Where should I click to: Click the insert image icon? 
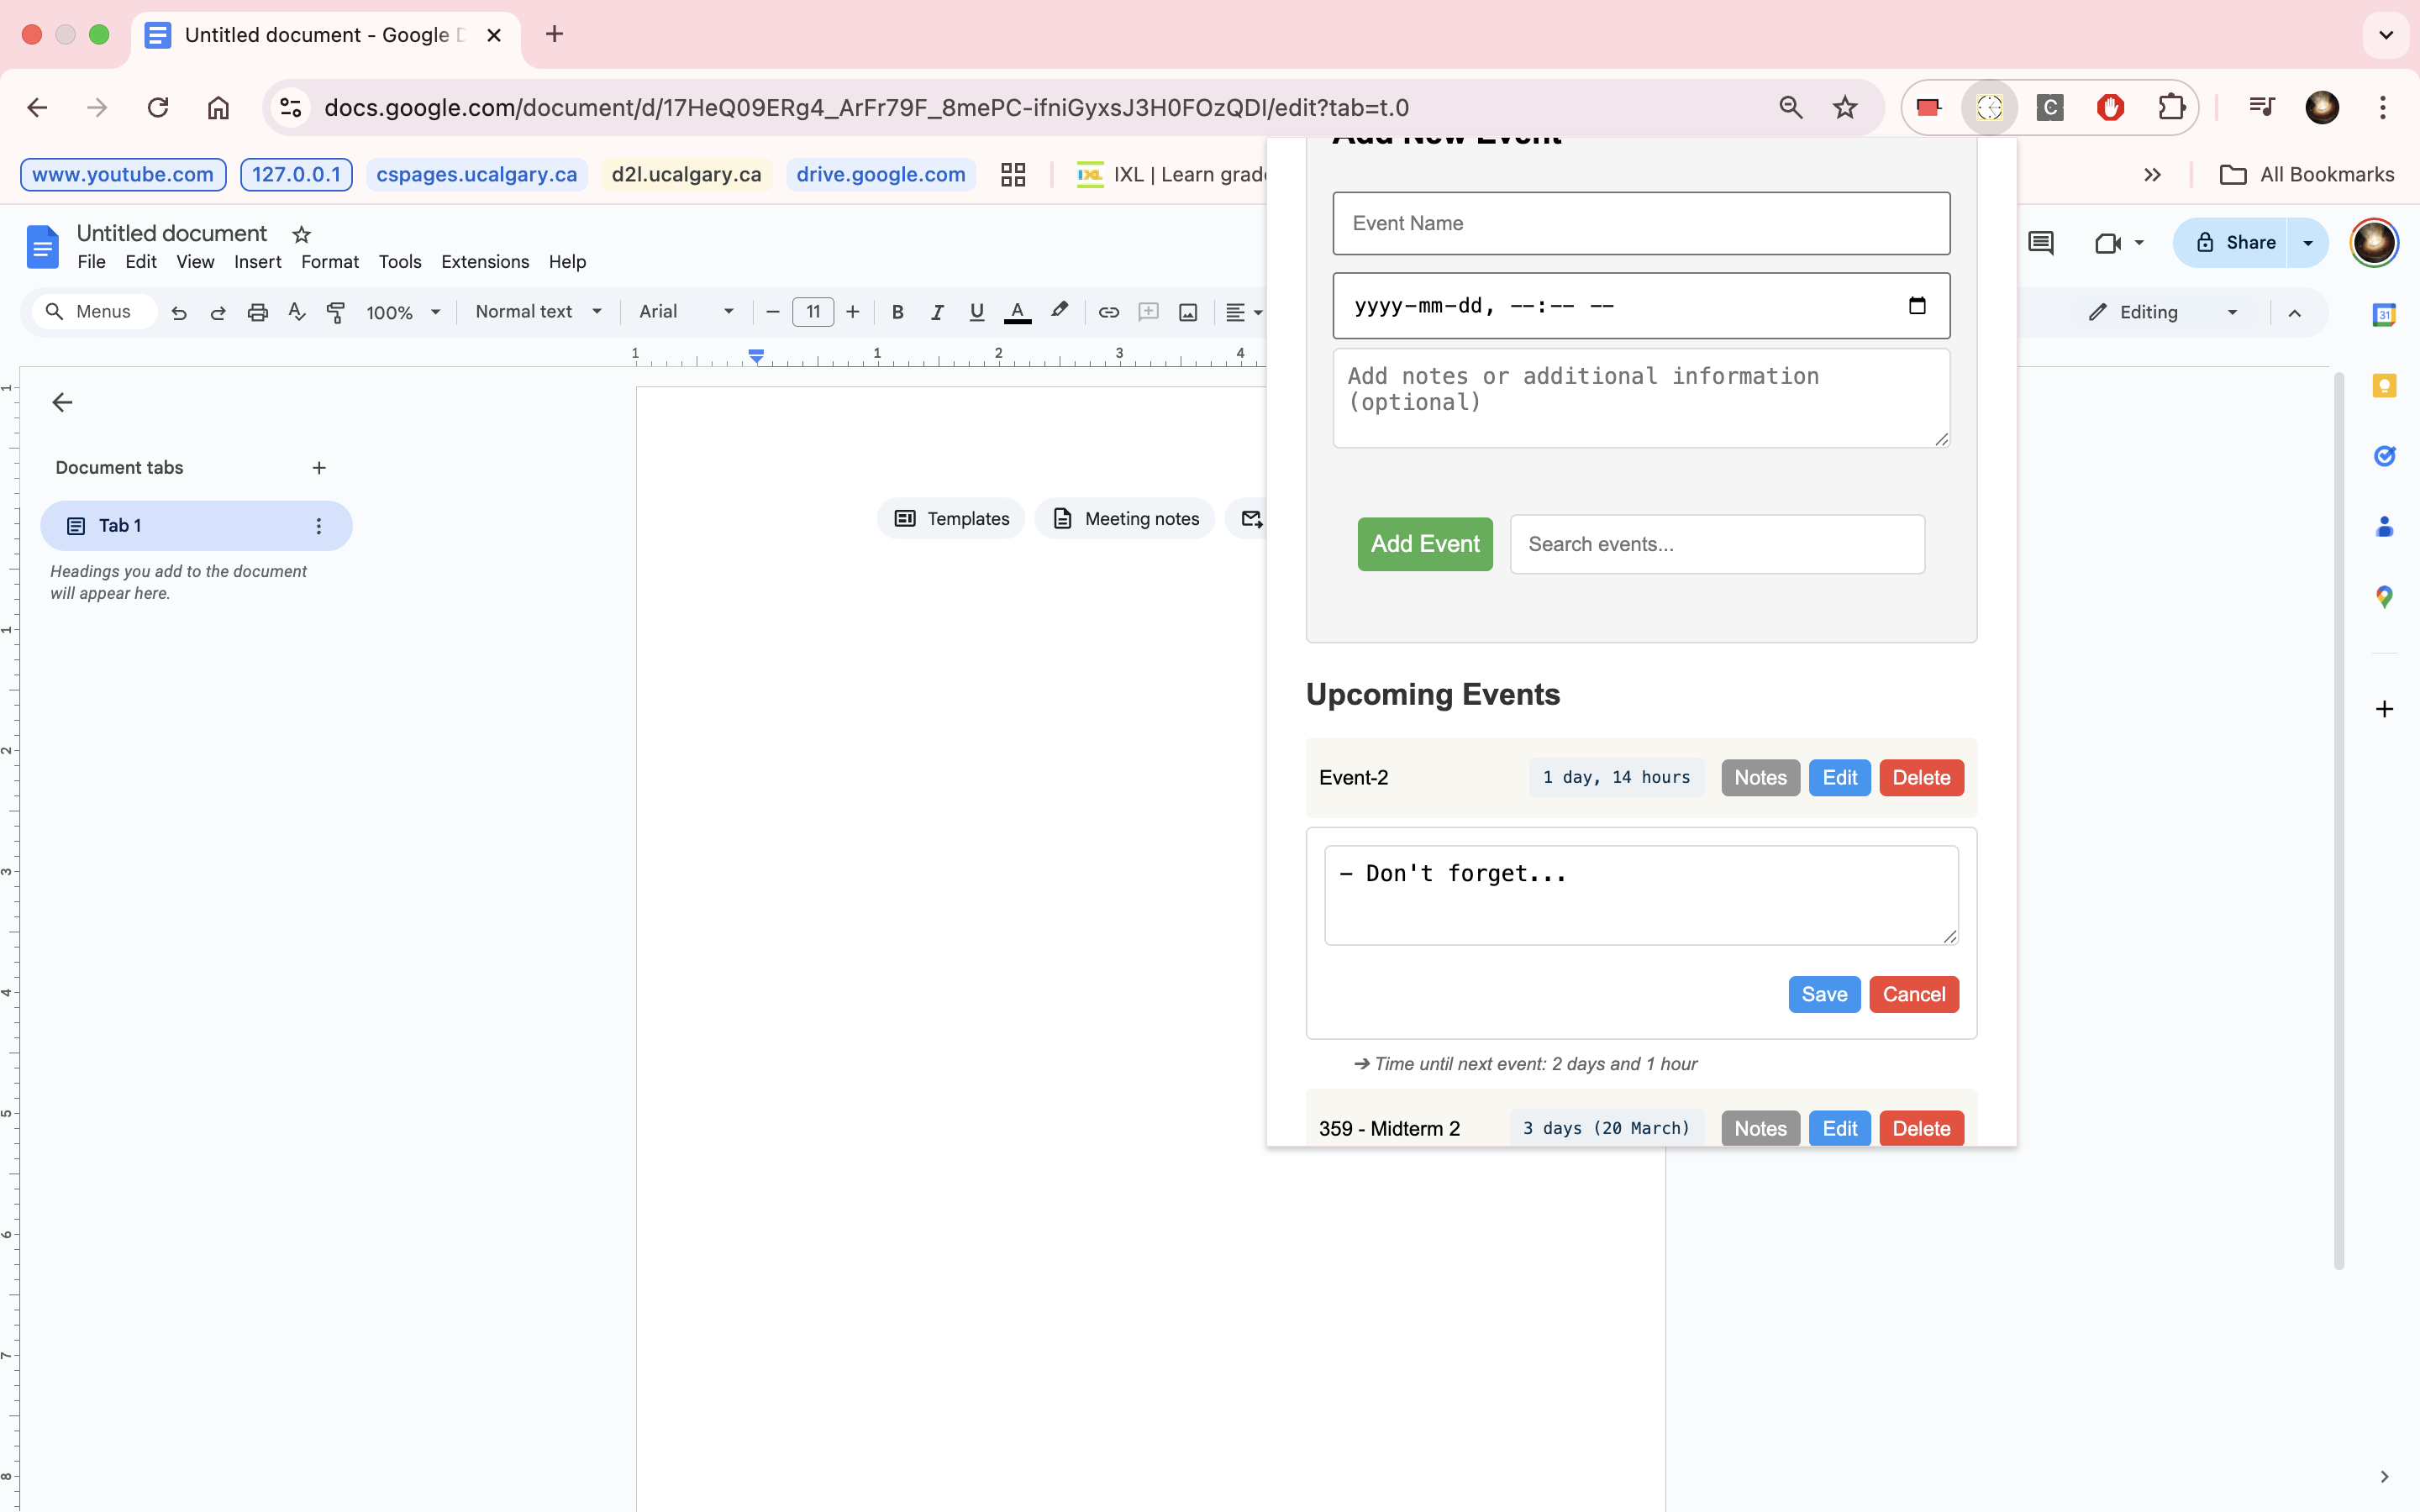(x=1188, y=312)
